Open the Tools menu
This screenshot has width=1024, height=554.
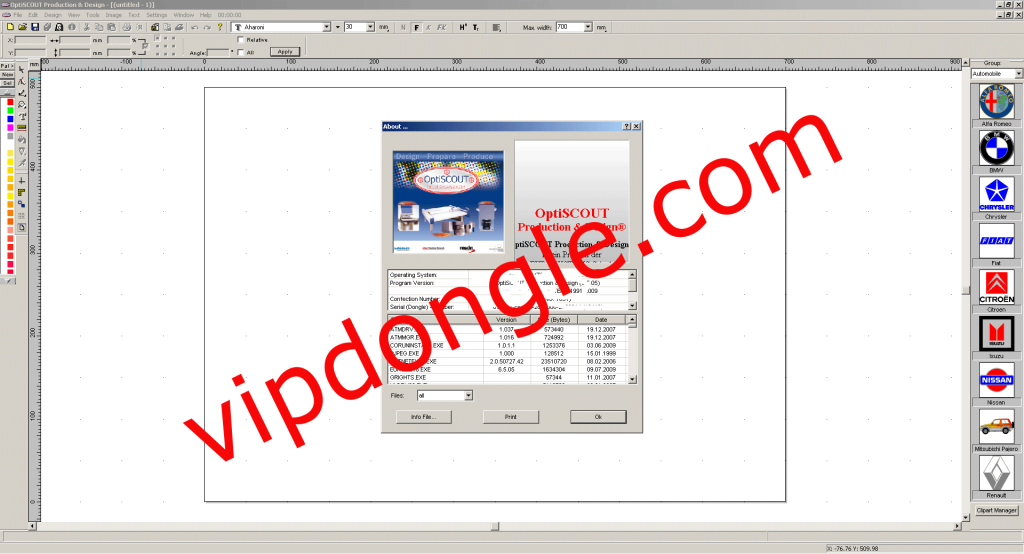point(93,14)
